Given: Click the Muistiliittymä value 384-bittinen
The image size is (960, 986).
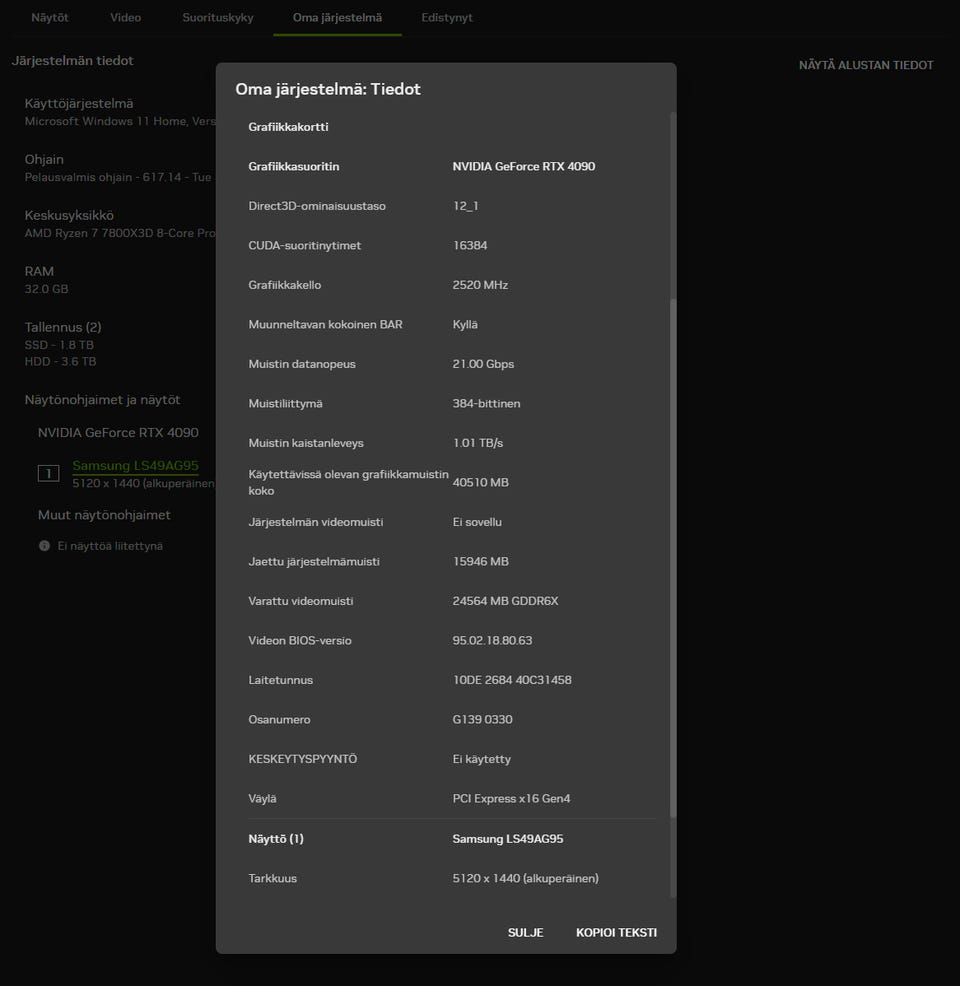Looking at the screenshot, I should pos(486,404).
